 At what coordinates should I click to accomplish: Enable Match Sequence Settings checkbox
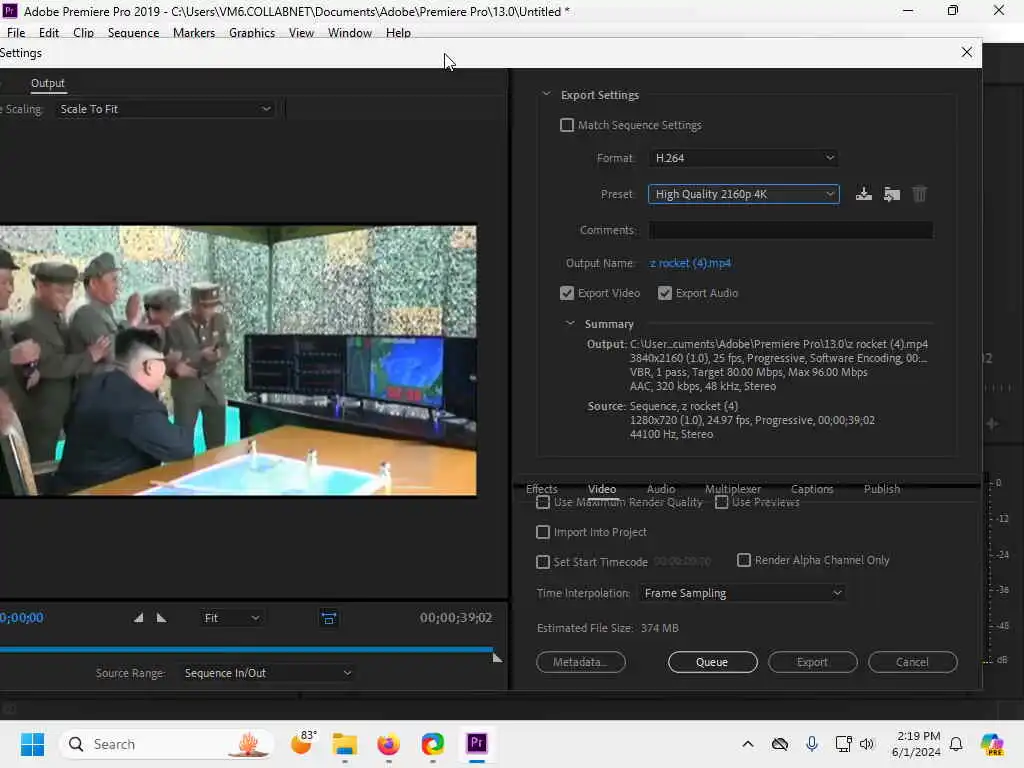(x=567, y=125)
